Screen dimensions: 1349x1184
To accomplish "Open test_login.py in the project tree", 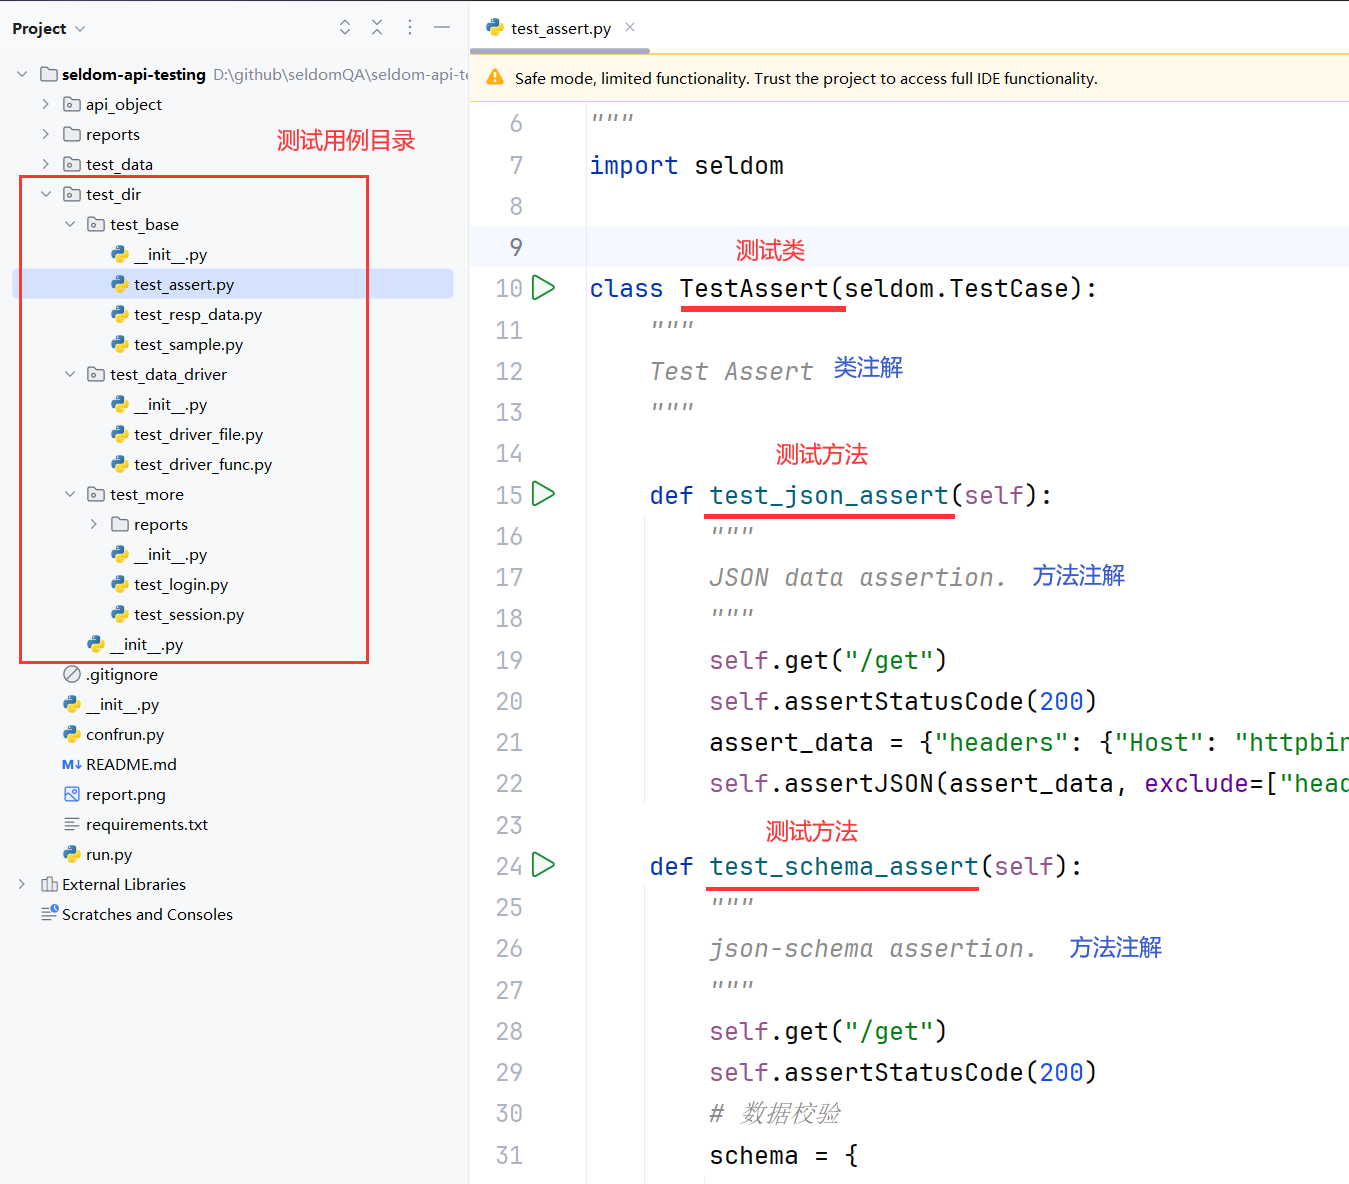I will click(x=180, y=584).
